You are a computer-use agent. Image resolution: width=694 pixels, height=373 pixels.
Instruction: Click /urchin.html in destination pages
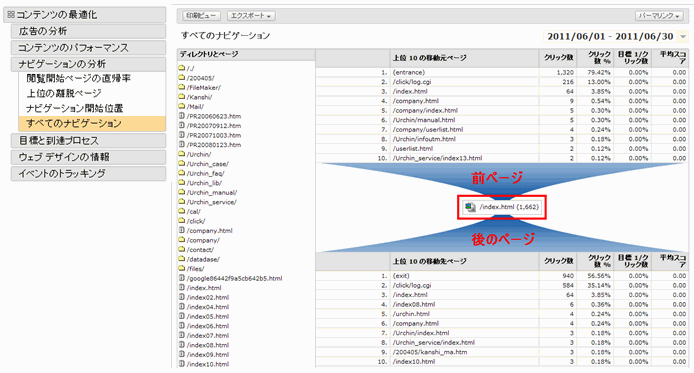pyautogui.click(x=411, y=314)
